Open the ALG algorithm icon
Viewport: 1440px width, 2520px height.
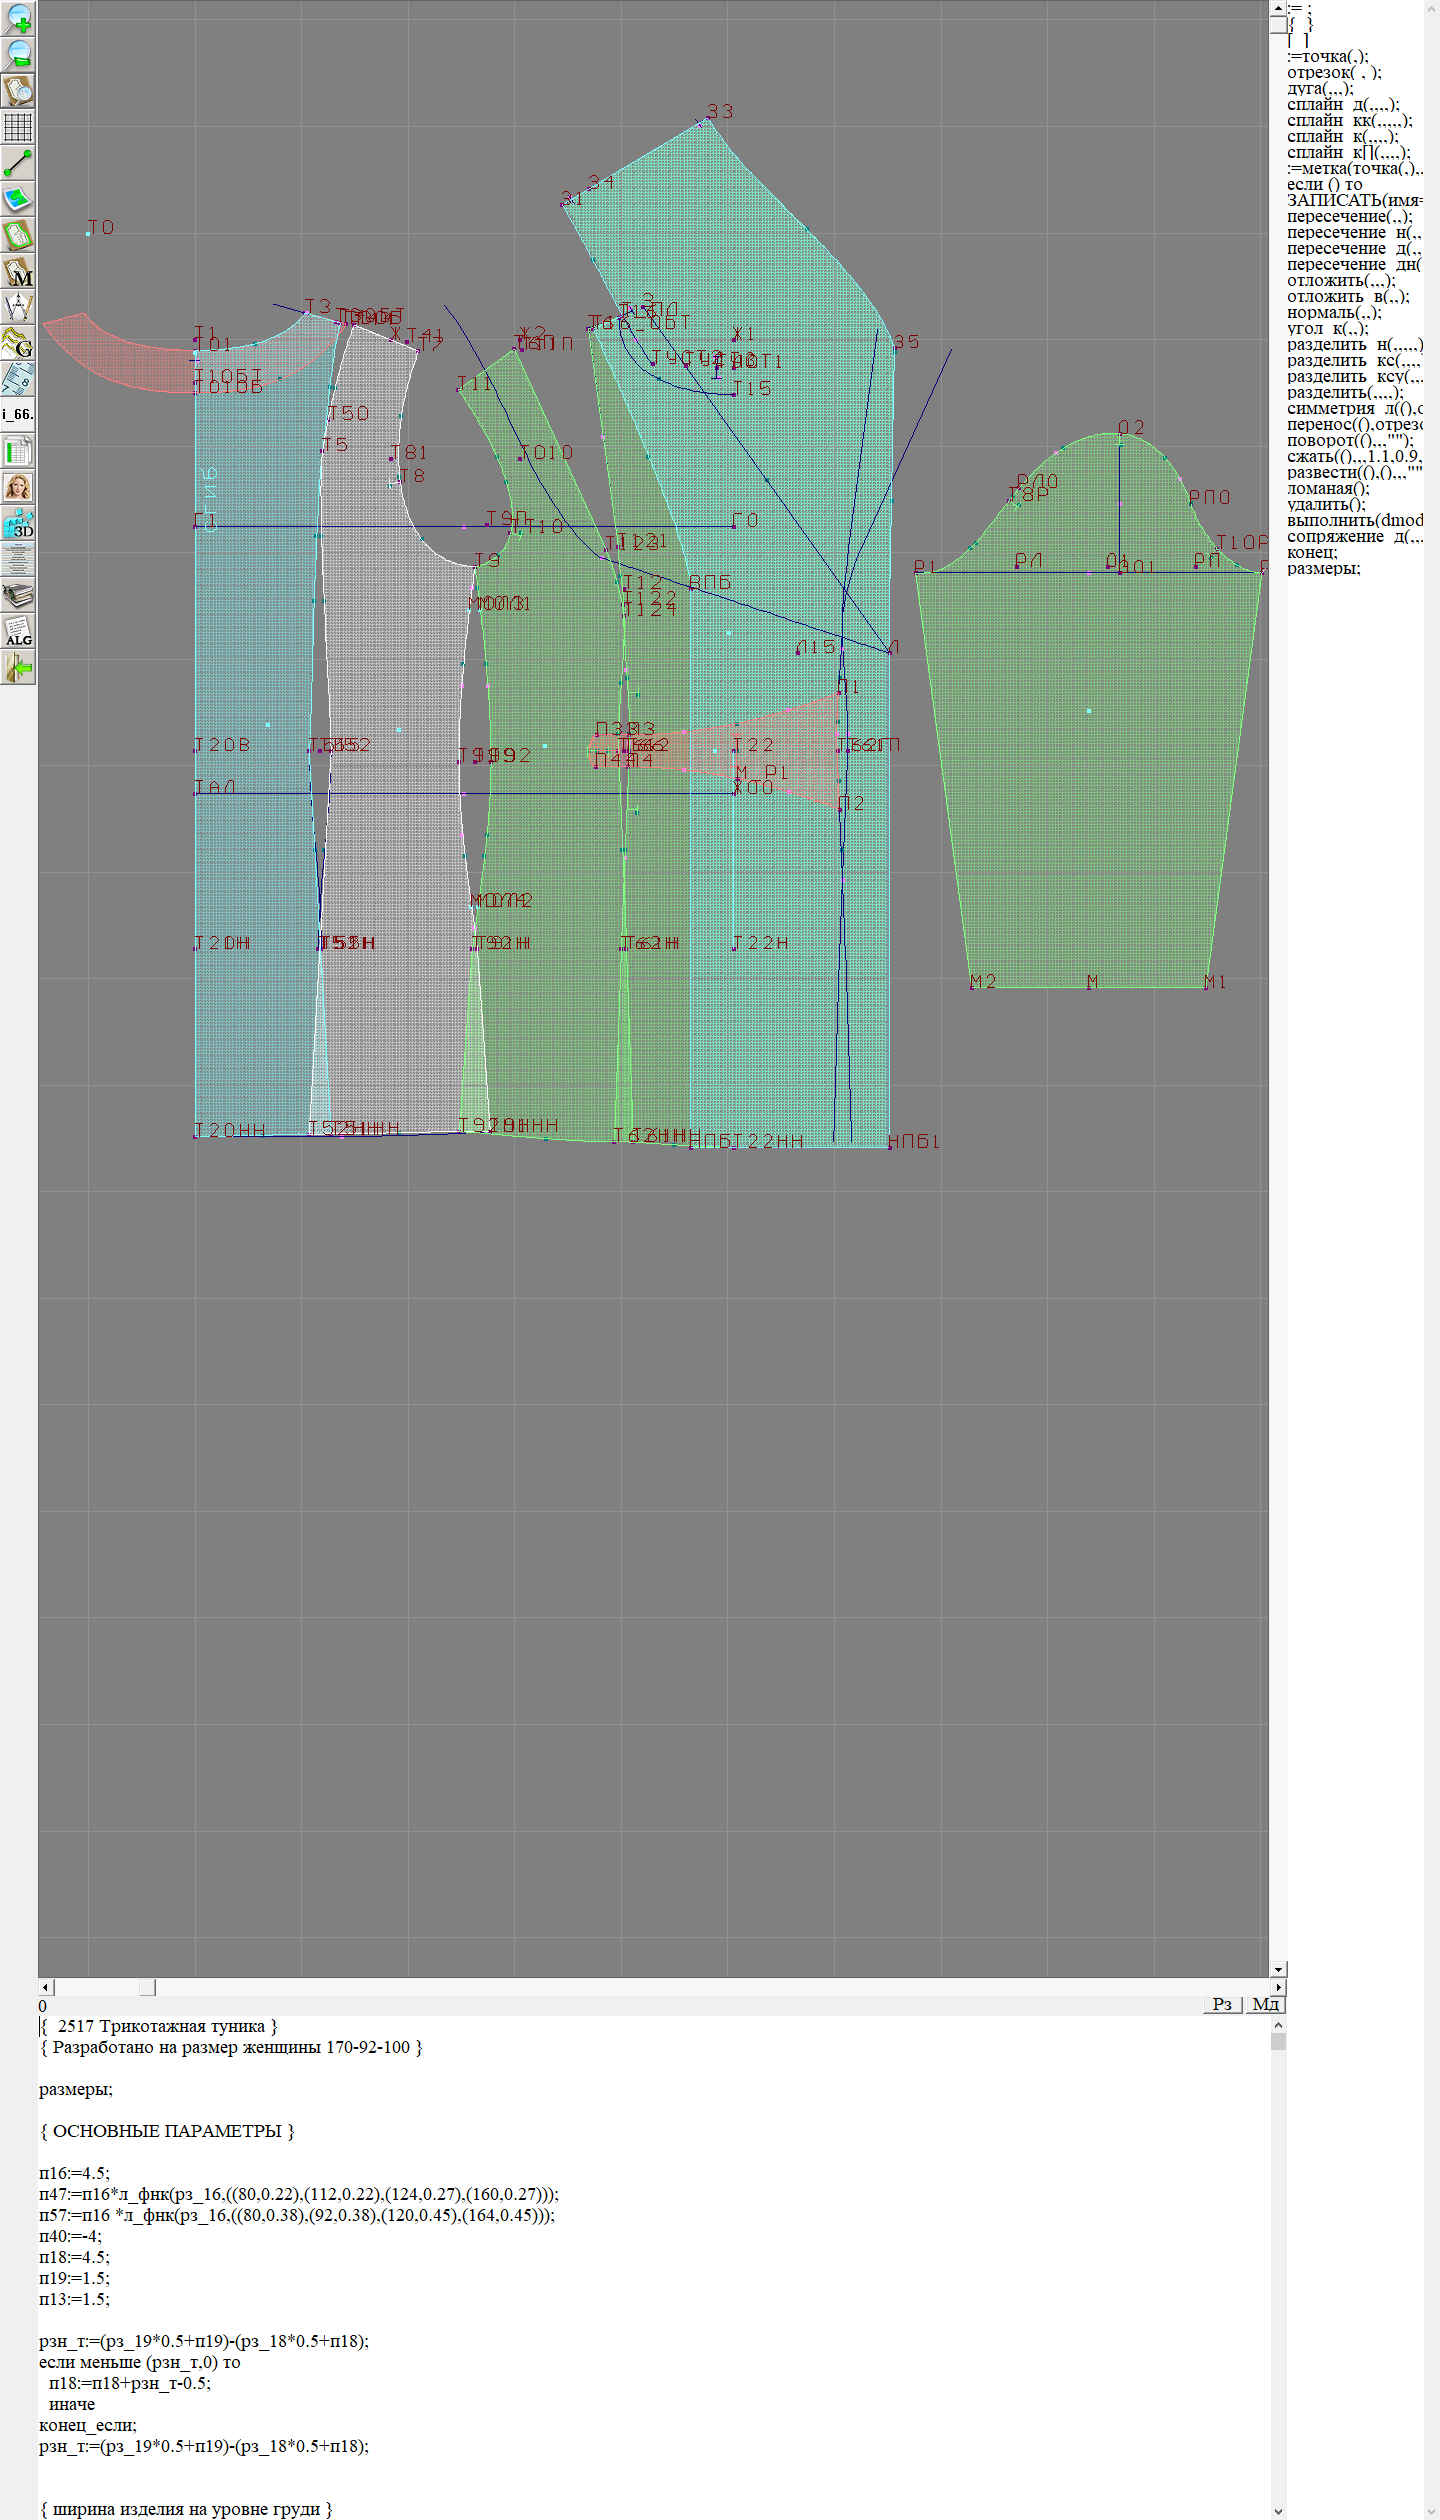[x=18, y=631]
